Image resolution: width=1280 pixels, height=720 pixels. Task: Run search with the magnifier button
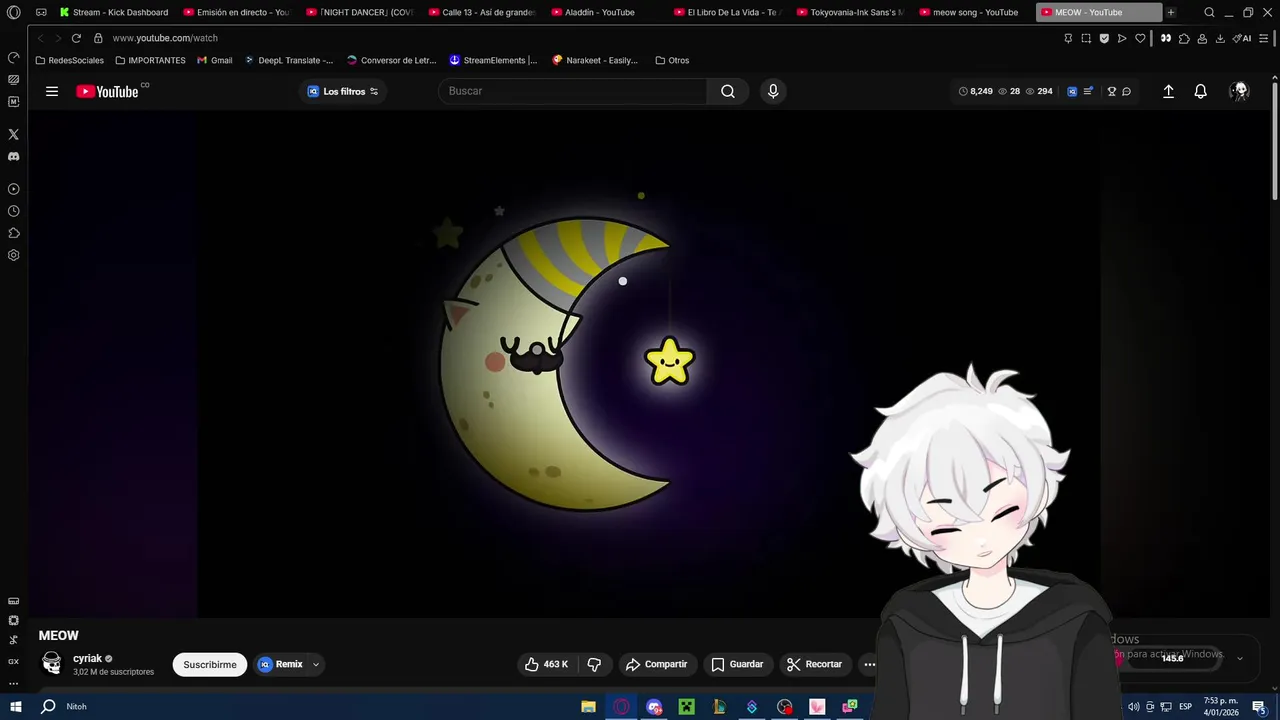[x=728, y=91]
